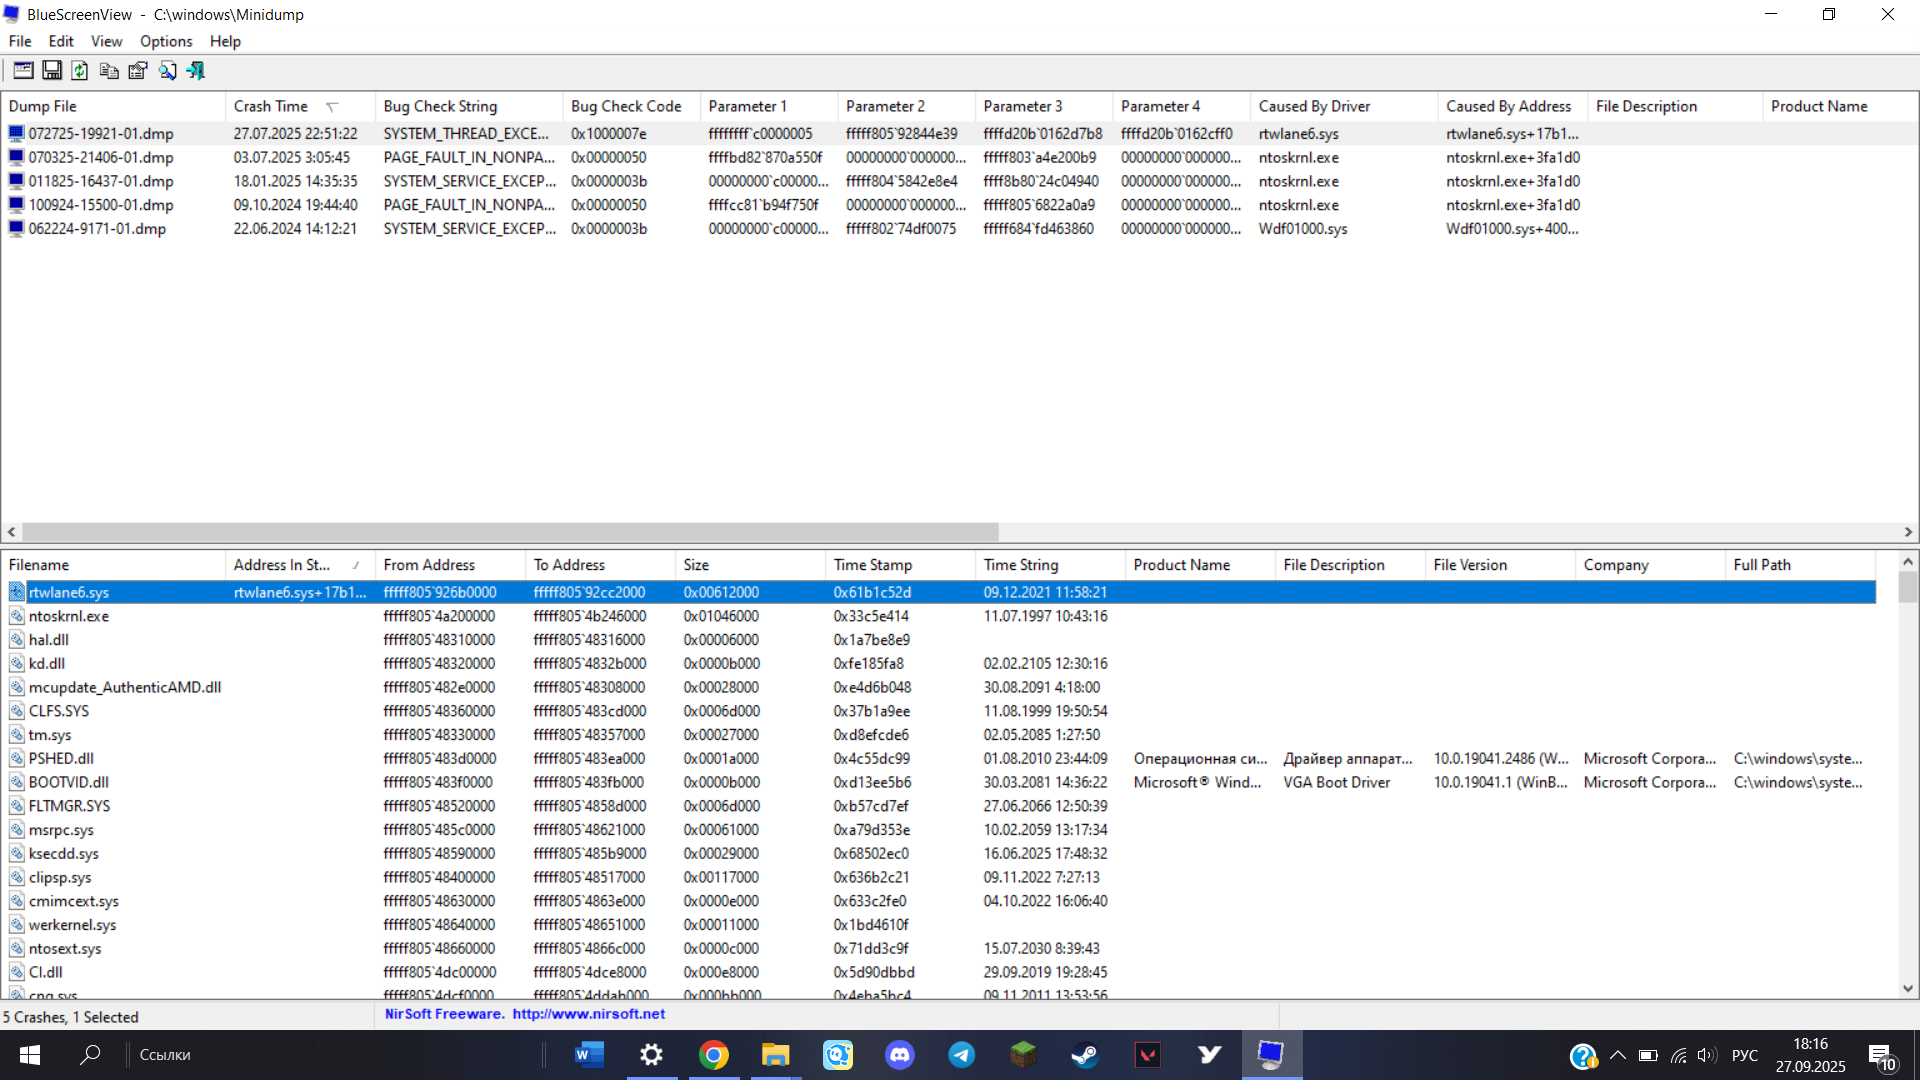Screen dimensions: 1920x1080
Task: Select ntoskrnl.exe row in driver list
Action: click(x=69, y=616)
